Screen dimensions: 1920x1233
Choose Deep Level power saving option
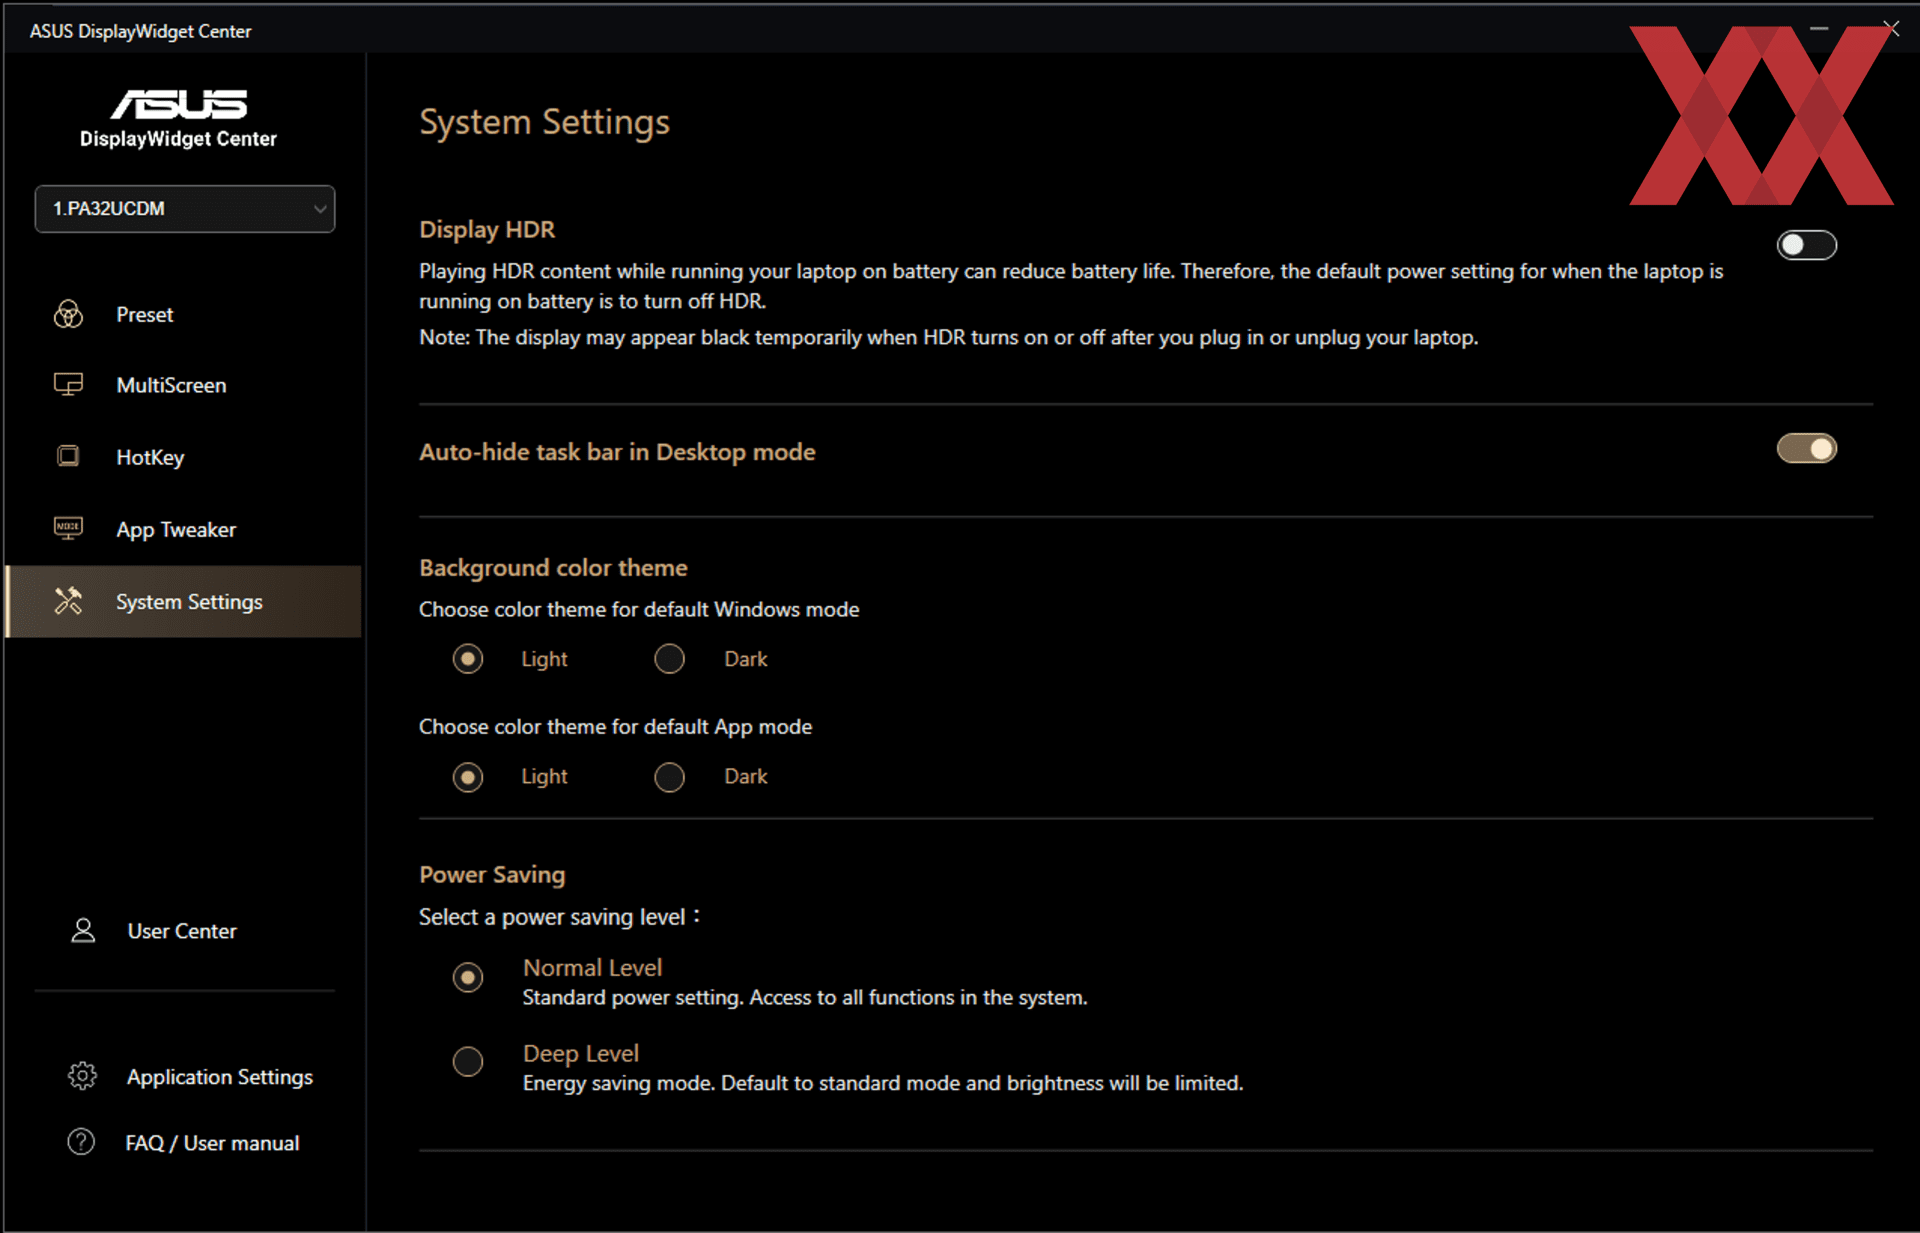point(468,1061)
